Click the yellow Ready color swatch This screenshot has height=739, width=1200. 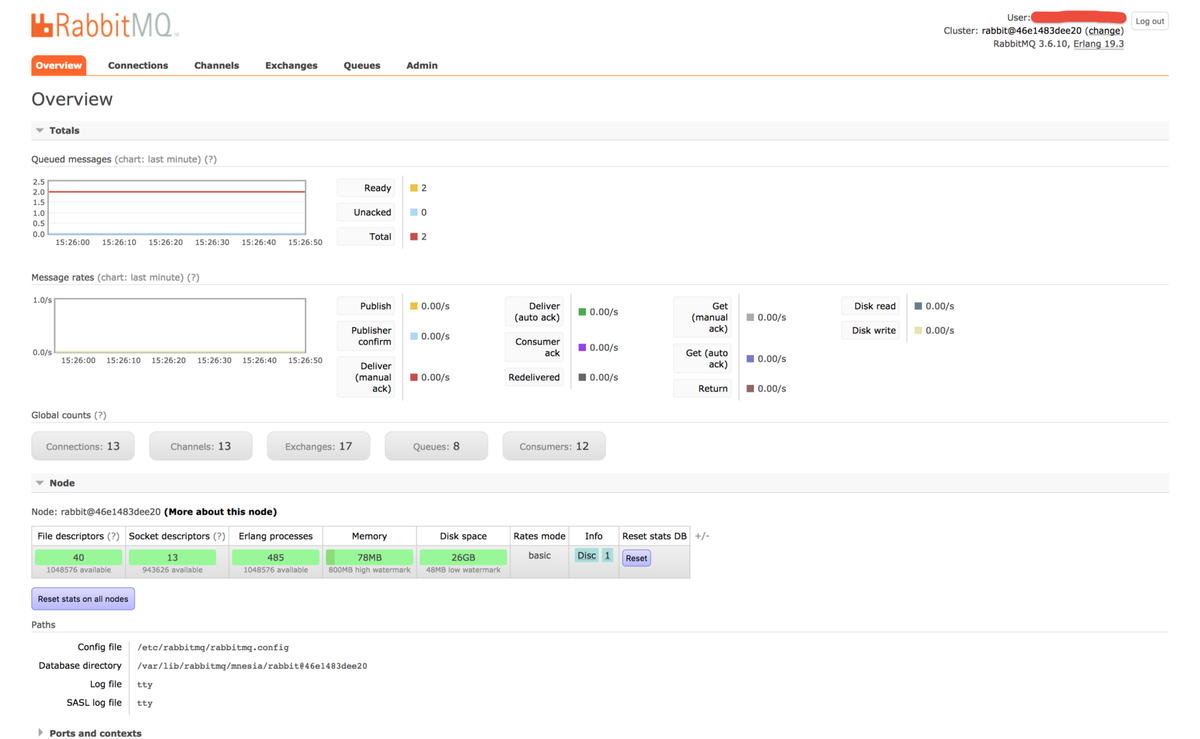414,188
